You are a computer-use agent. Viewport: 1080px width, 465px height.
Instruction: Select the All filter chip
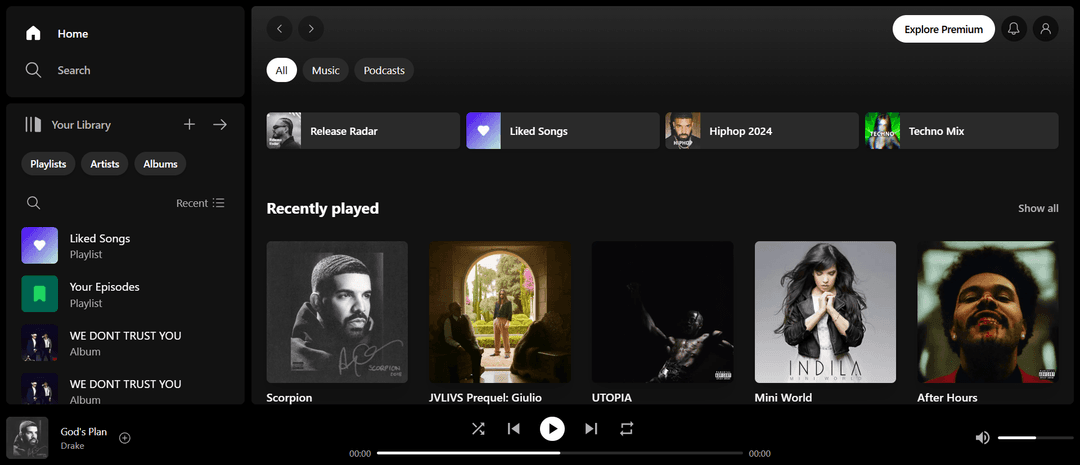282,70
